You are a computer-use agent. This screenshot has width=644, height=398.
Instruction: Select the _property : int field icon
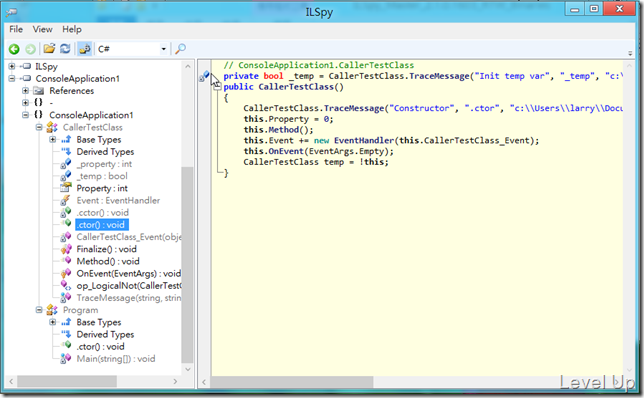66,164
